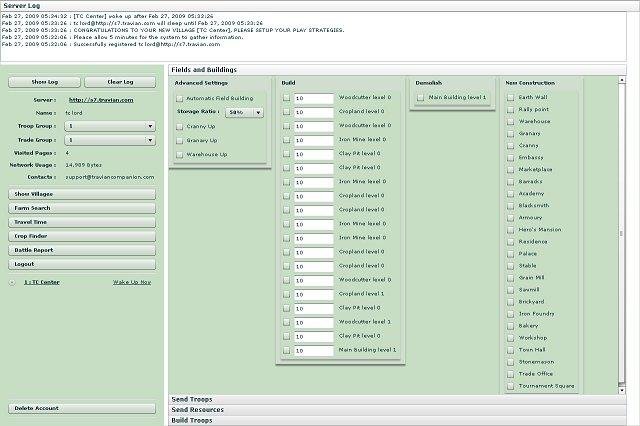This screenshot has width=640, height=426.
Task: Click the level input for Main Building level 1
Action: click(313, 351)
